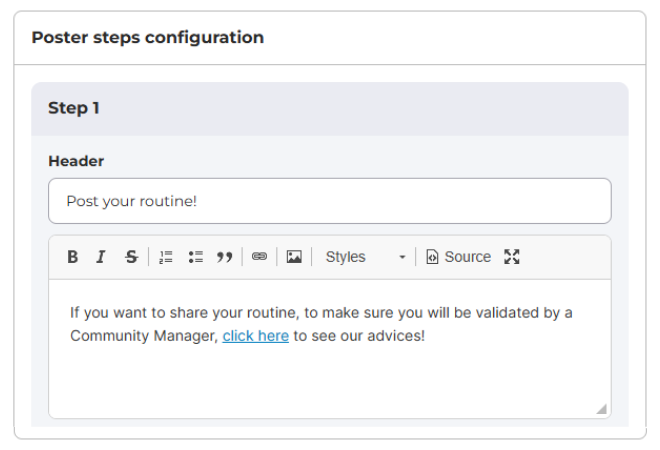Click the document icon beside Source
The height and width of the screenshot is (450, 660).
tap(432, 257)
